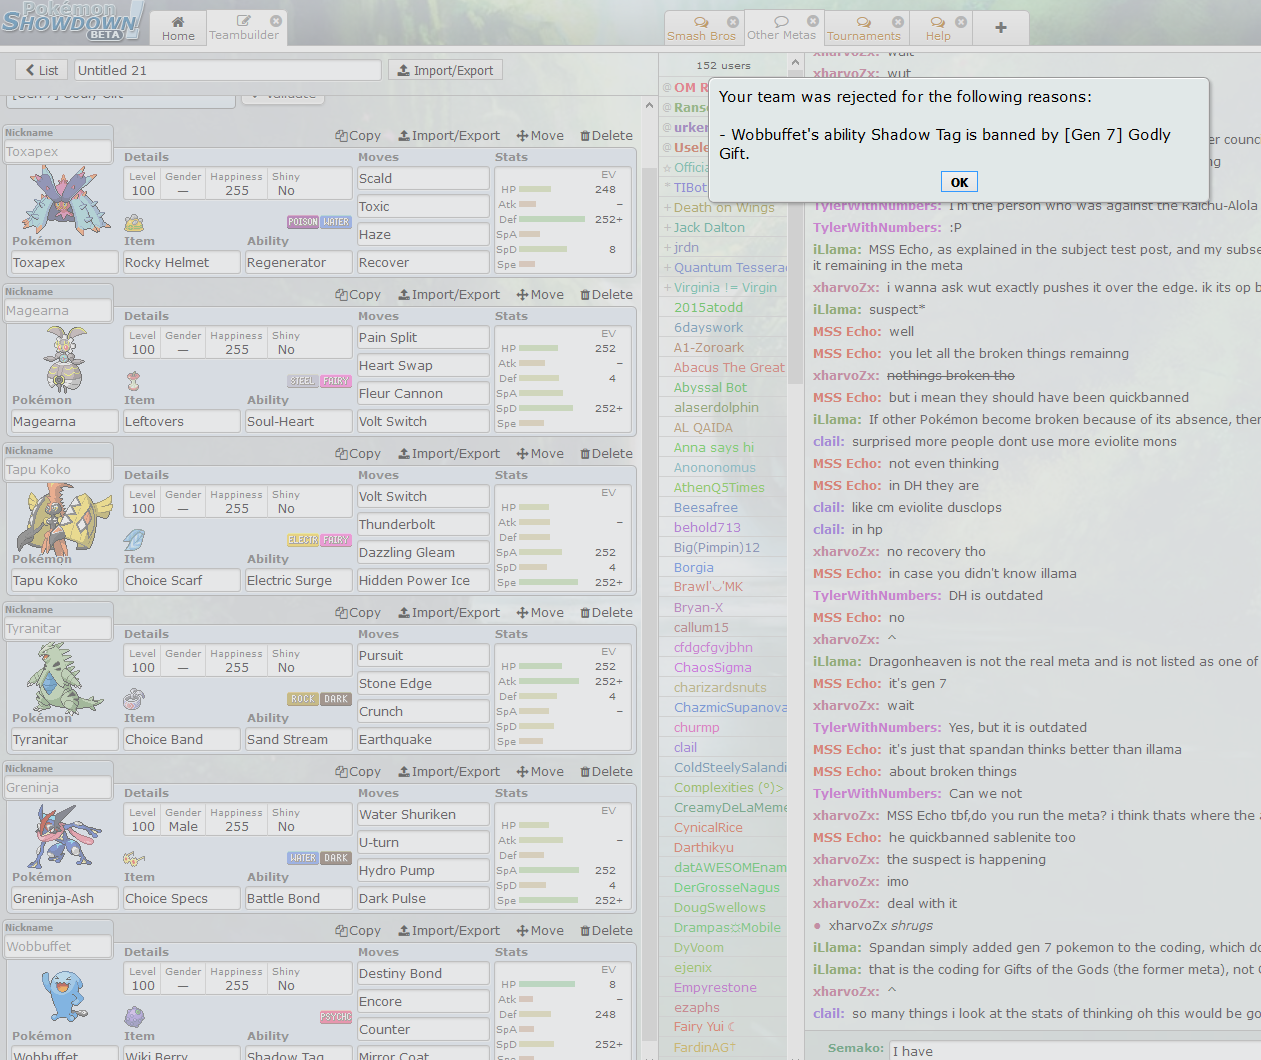Viewport: 1261px width, 1060px height.
Task: Open Tapu Koko's Pokémon species selector
Action: point(62,580)
